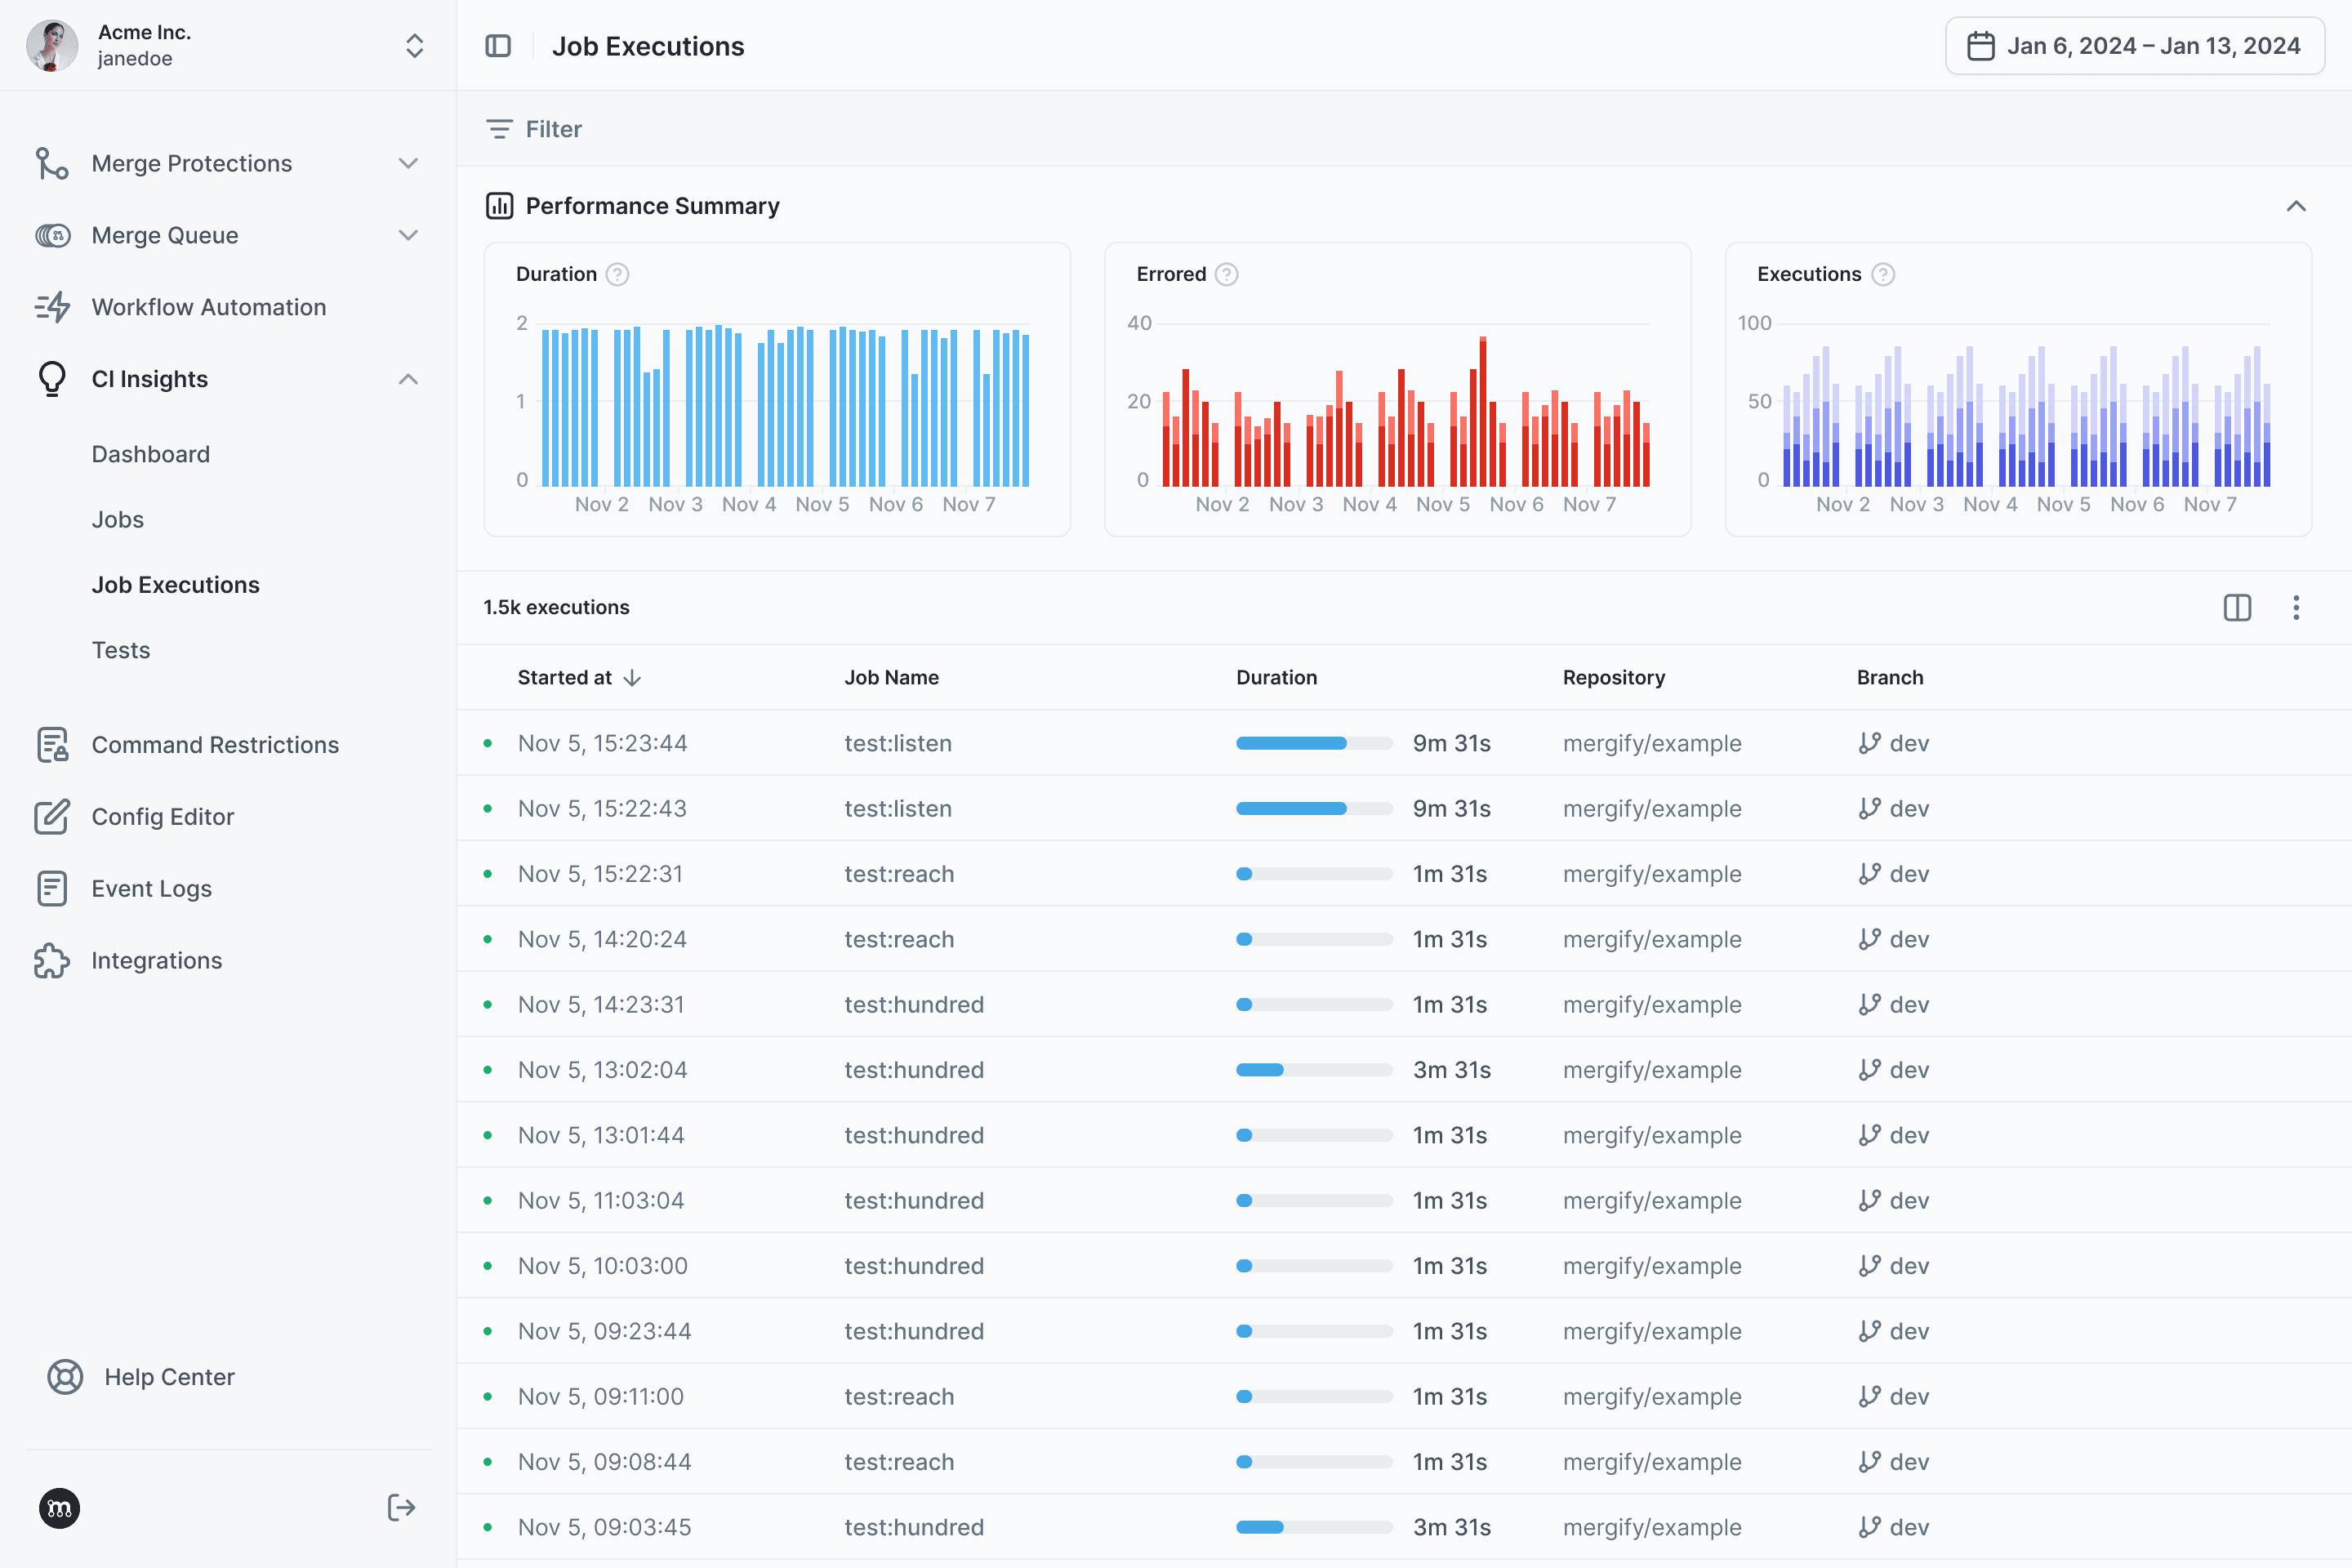Click the logout icon at sidebar bottom
Screen dimensions: 2352x1568
point(401,1507)
